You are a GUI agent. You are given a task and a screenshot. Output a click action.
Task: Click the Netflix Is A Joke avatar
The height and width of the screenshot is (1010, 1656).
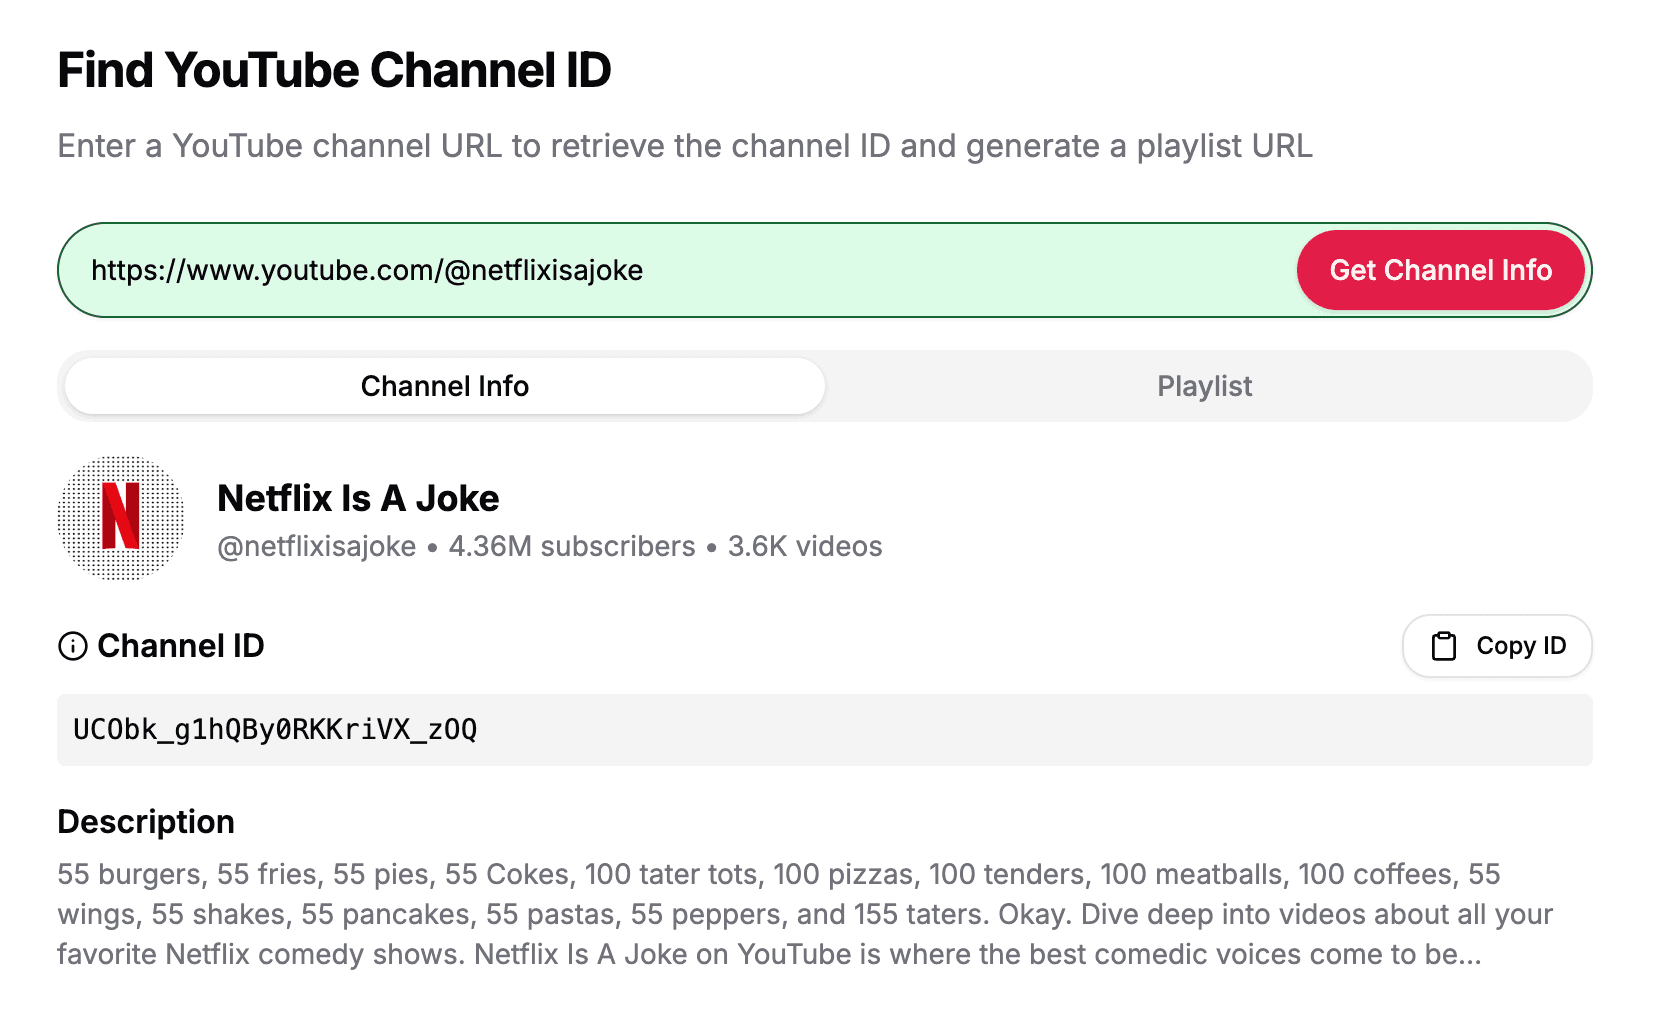tap(121, 517)
